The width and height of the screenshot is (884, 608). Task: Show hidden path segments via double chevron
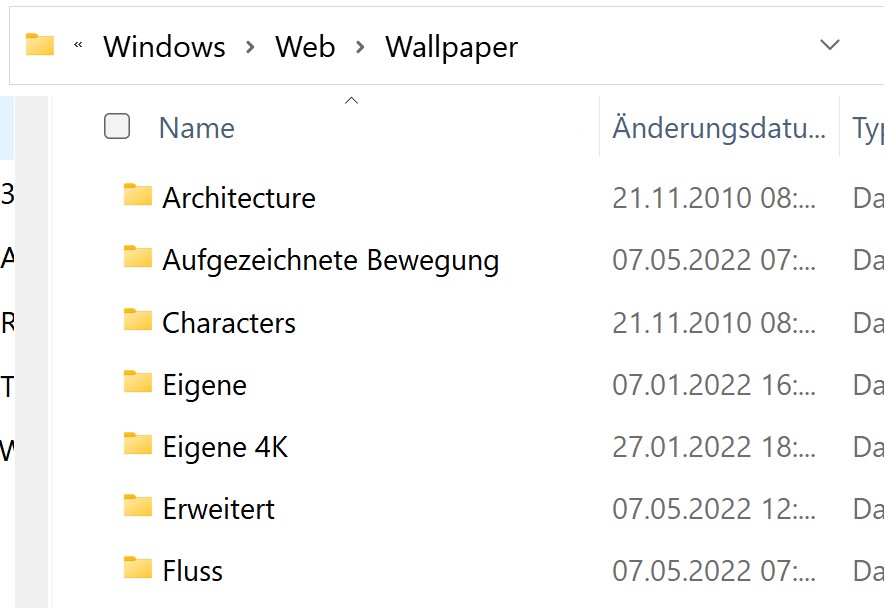pyautogui.click(x=78, y=45)
